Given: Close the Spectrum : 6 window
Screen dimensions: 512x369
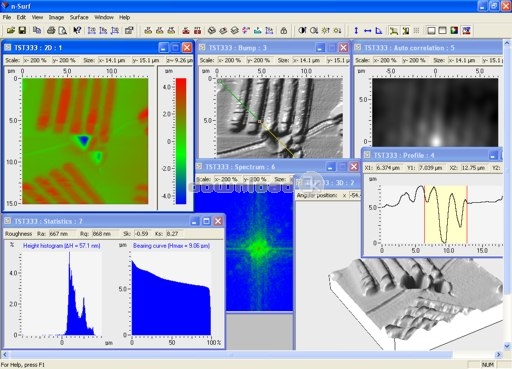Looking at the screenshot, I should (x=354, y=166).
